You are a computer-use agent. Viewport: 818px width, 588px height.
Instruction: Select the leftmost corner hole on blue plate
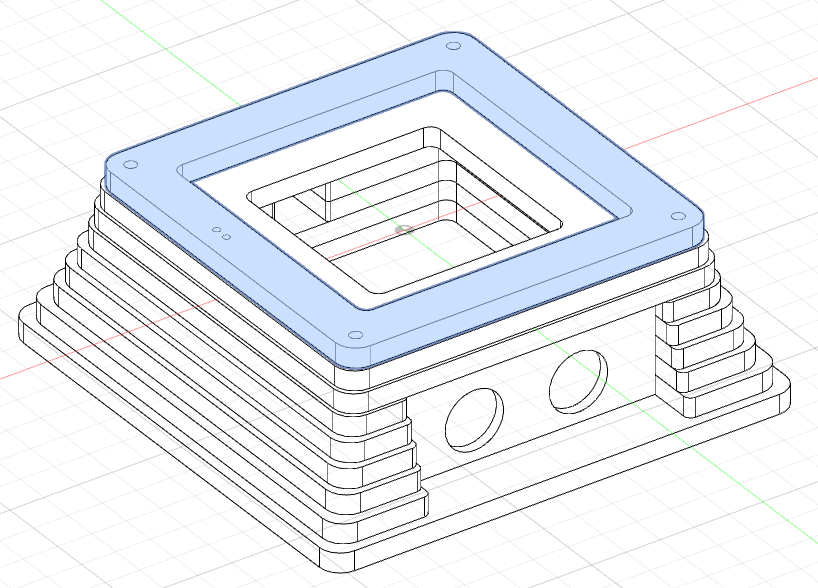[x=126, y=166]
